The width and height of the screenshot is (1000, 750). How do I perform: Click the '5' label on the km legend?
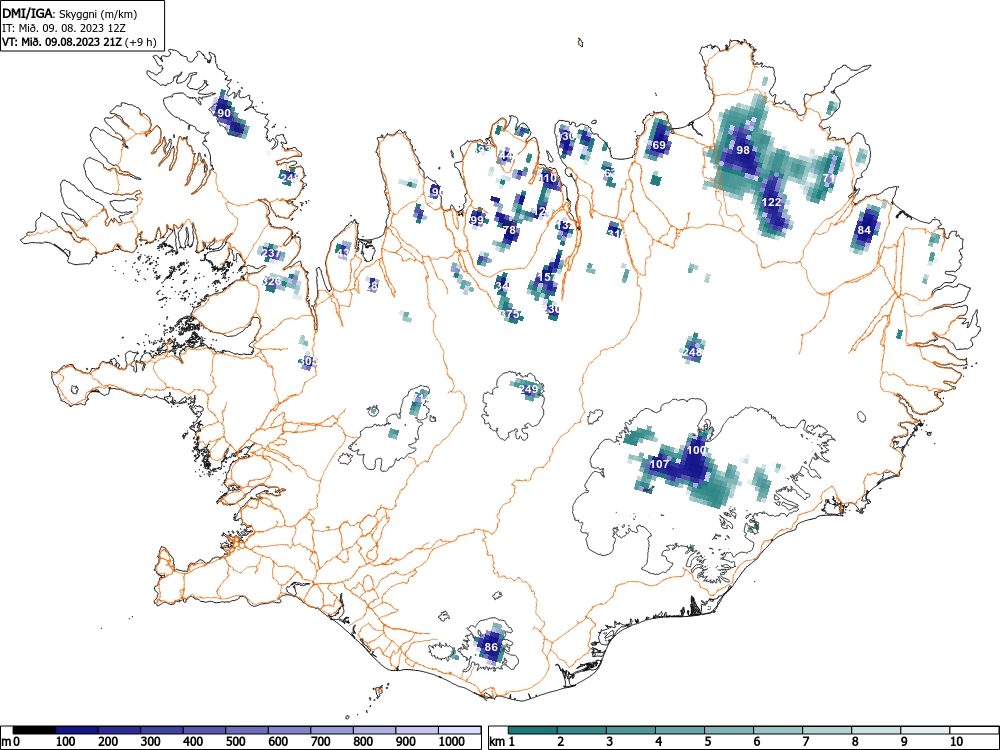coord(708,742)
